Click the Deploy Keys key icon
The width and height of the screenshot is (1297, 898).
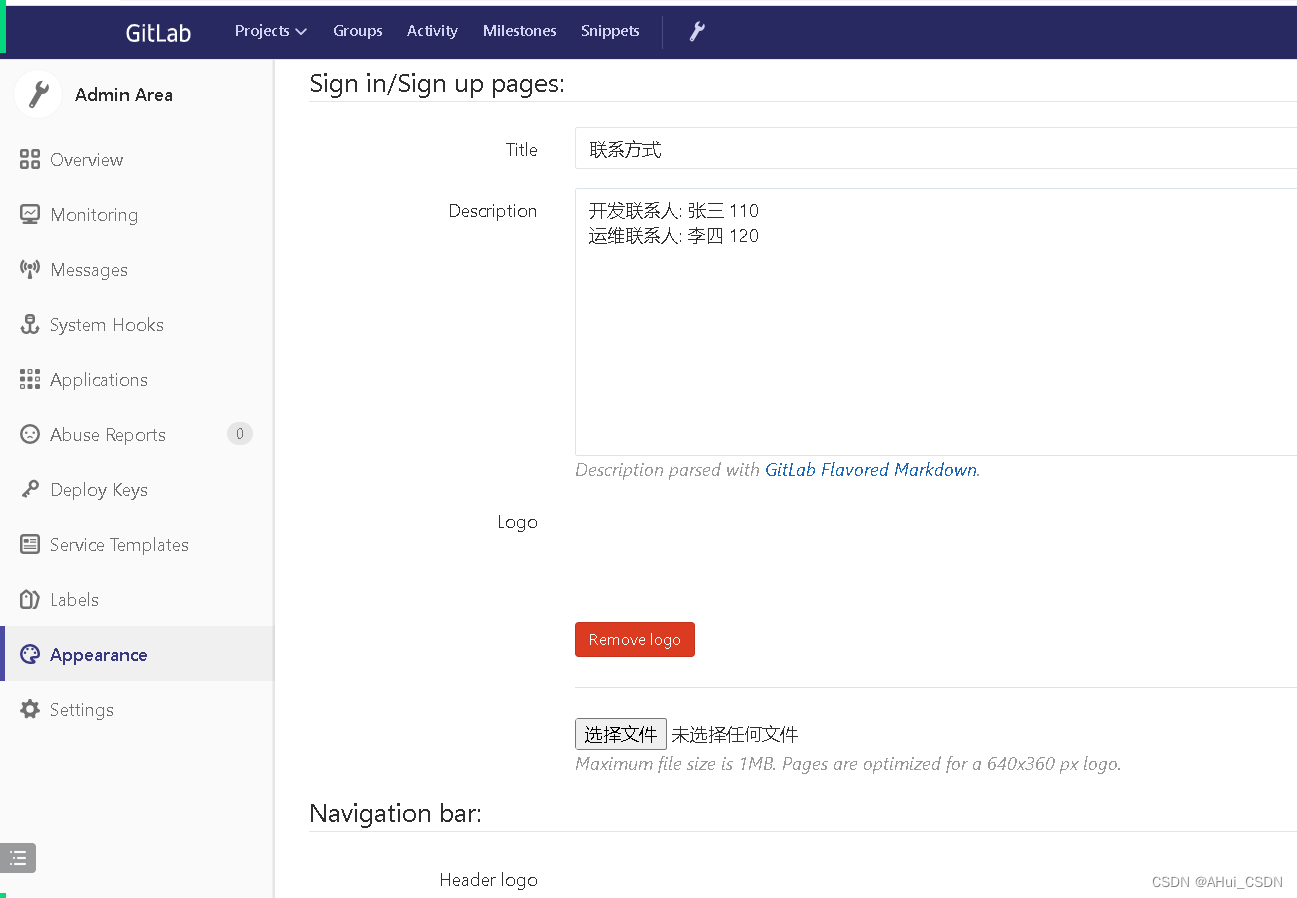click(30, 489)
